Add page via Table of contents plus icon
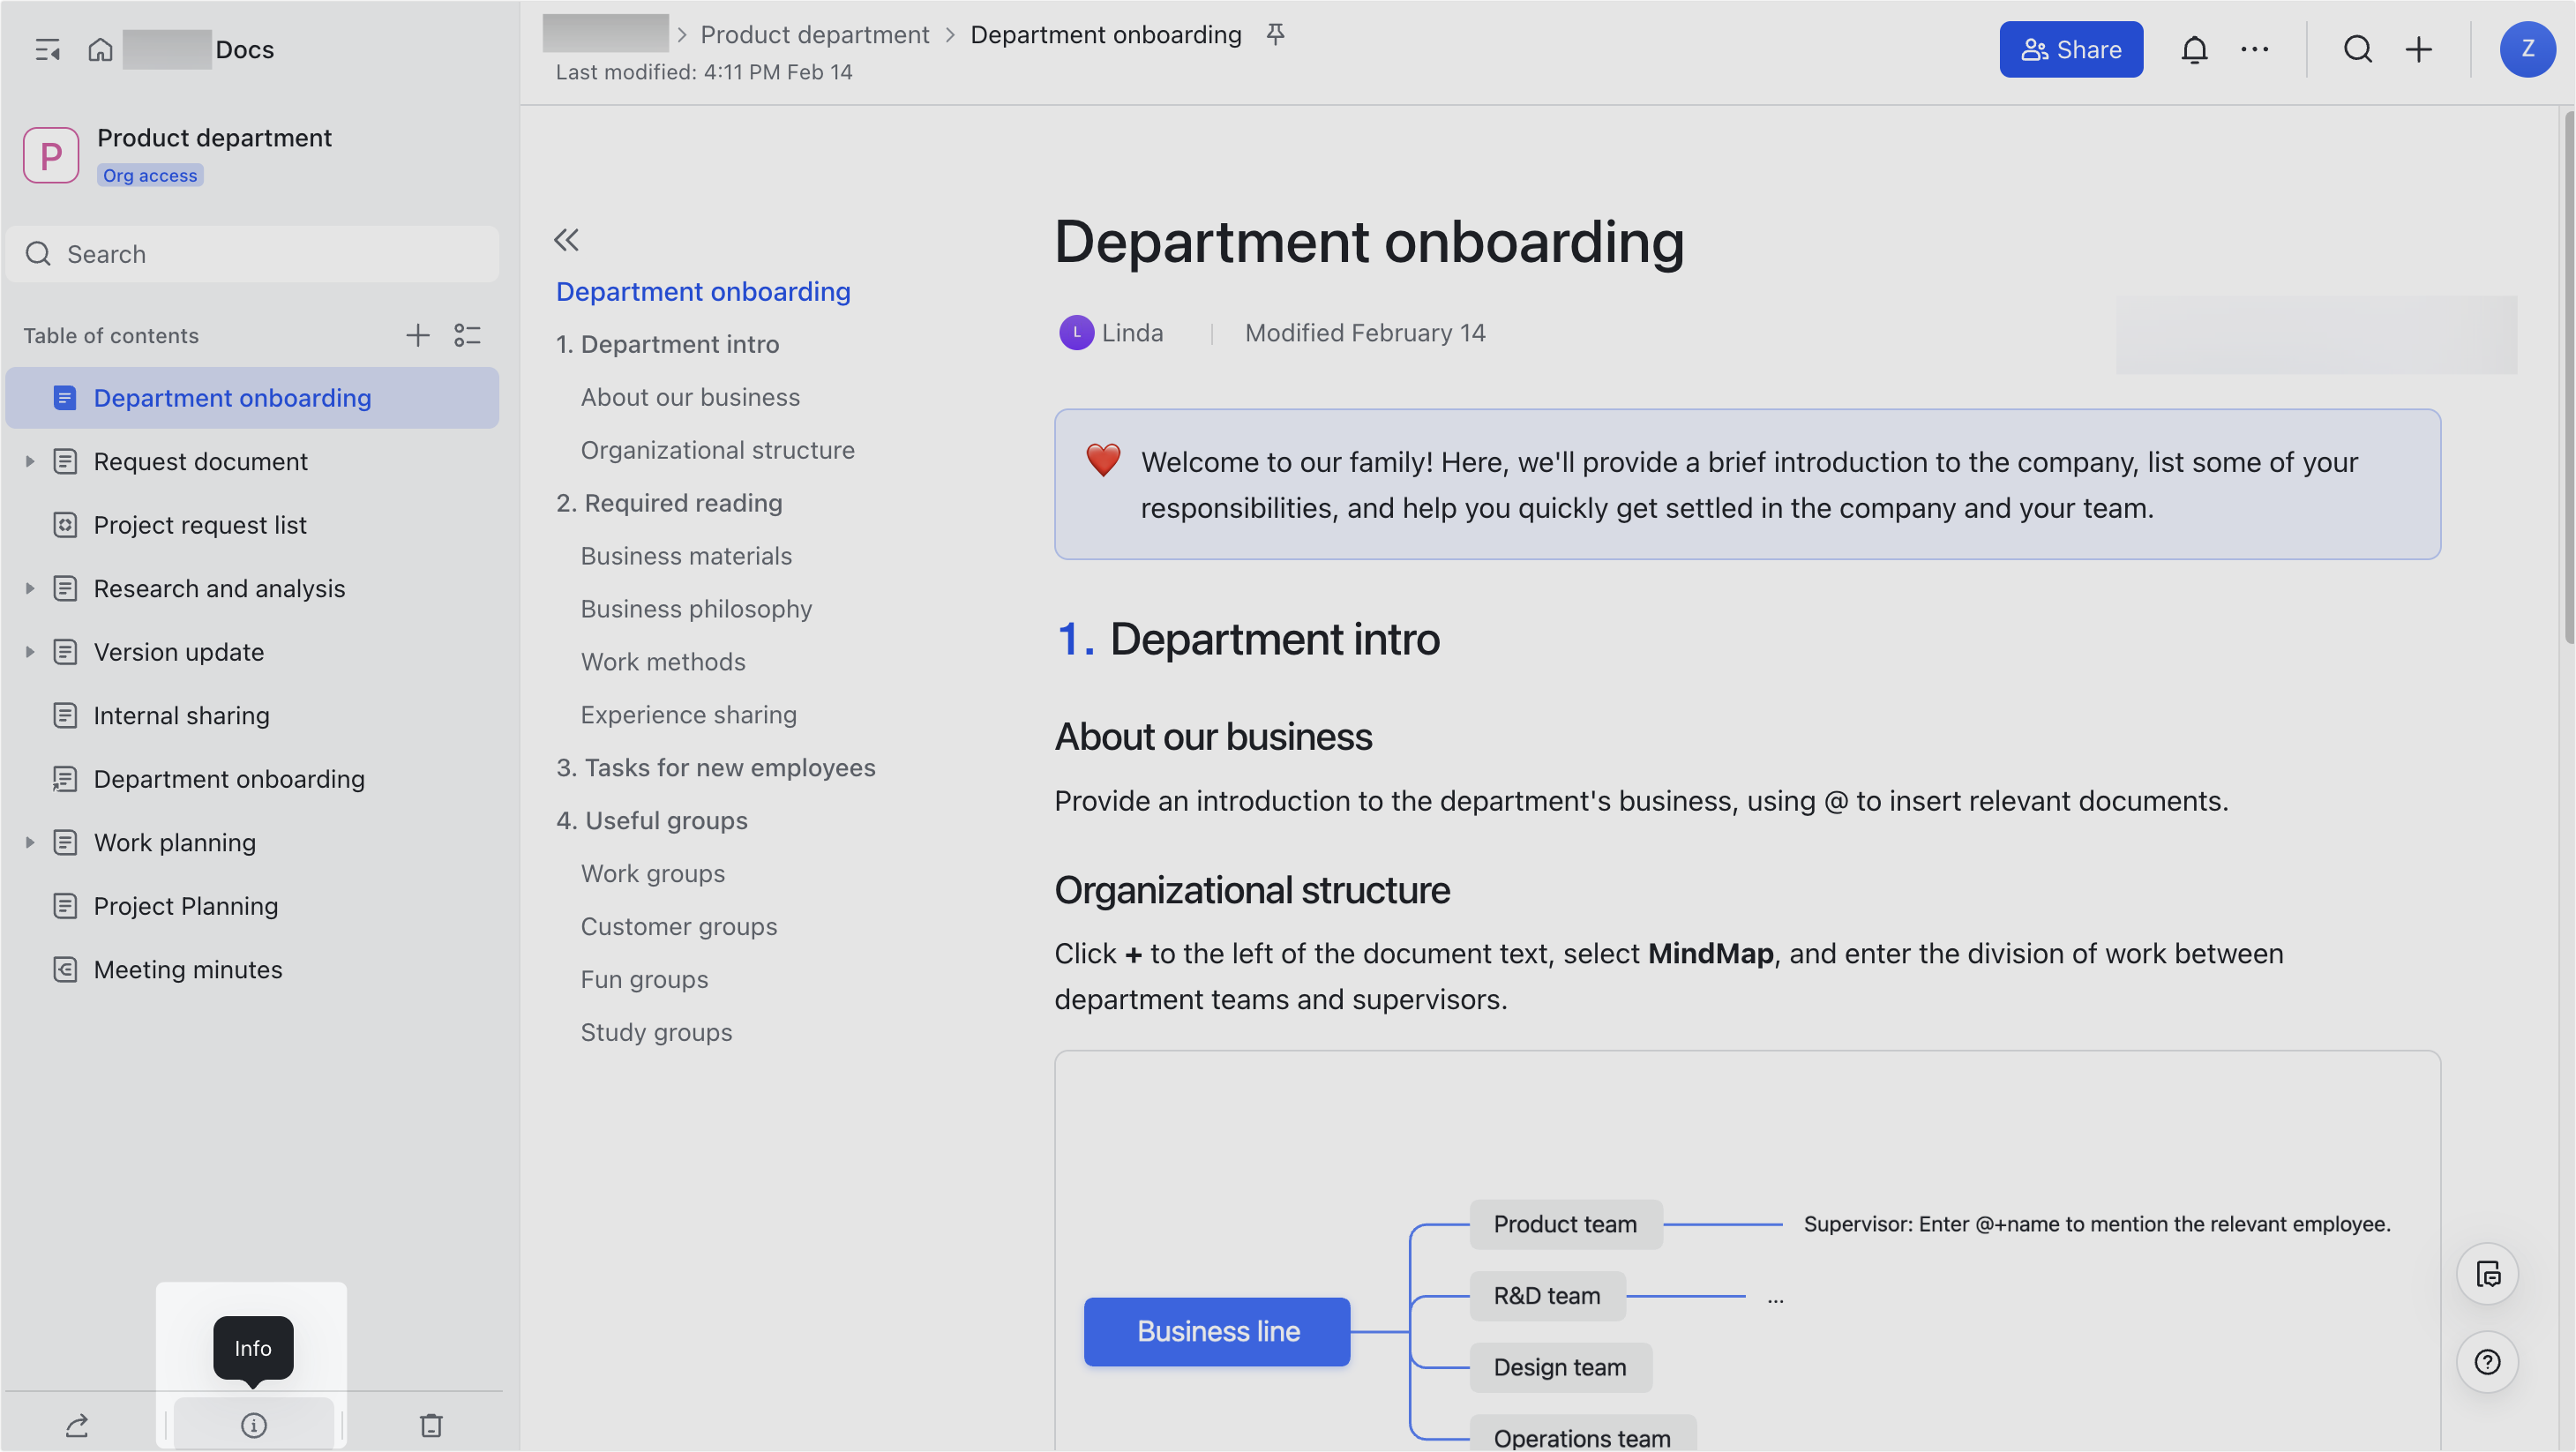The image size is (2576, 1452). [x=417, y=335]
